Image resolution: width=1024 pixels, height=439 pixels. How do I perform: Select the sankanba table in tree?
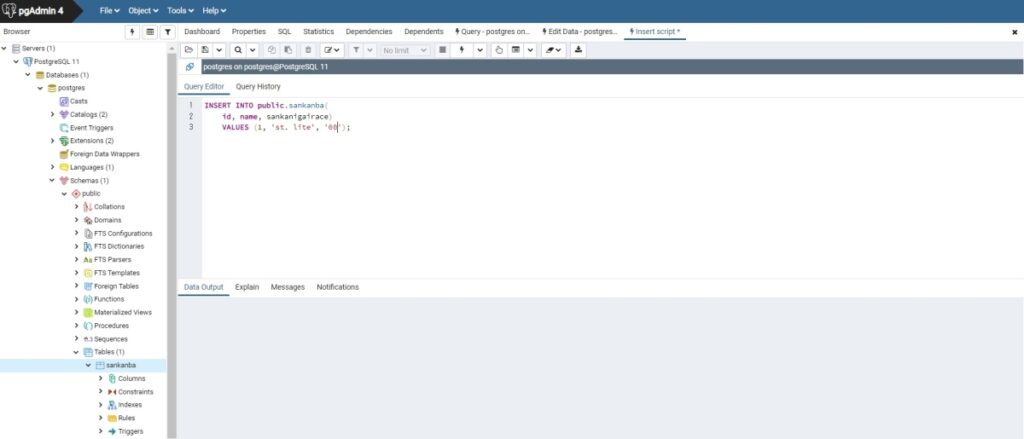(x=120, y=365)
